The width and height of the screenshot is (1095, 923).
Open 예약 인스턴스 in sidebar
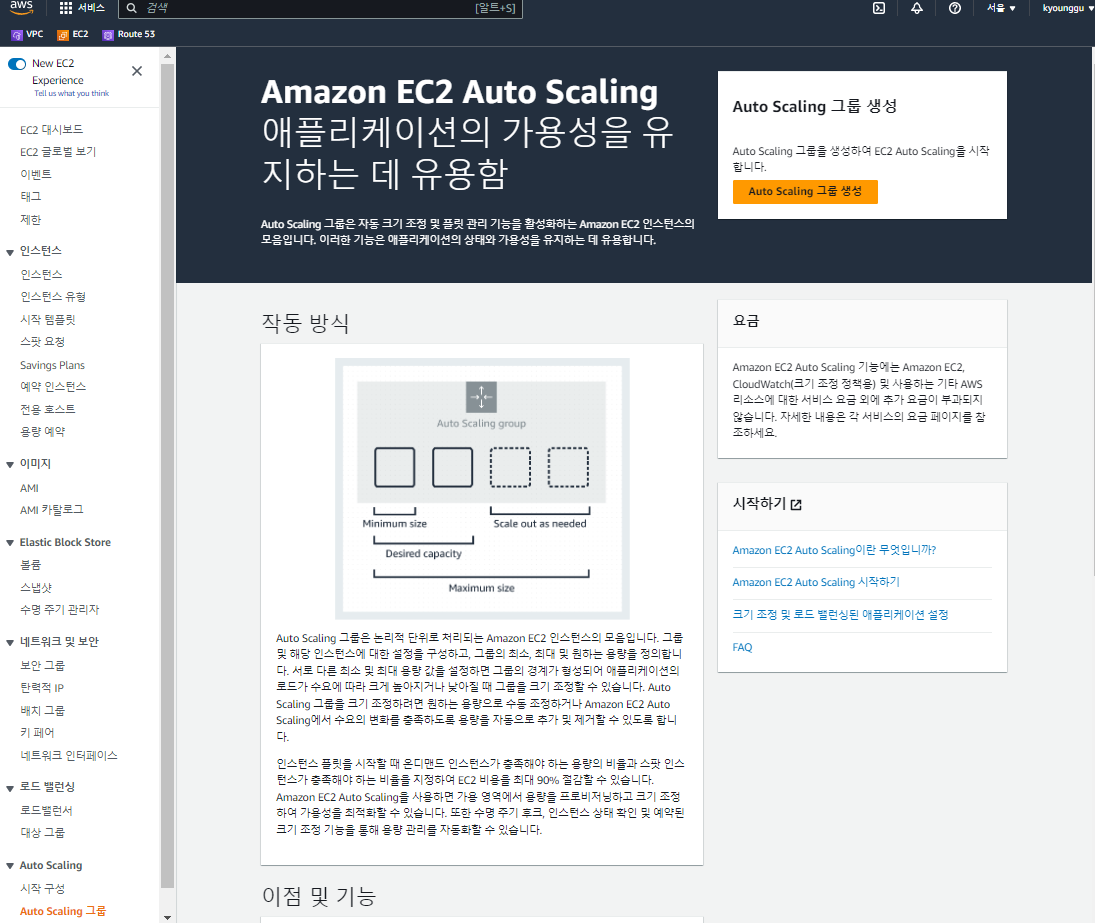53,387
